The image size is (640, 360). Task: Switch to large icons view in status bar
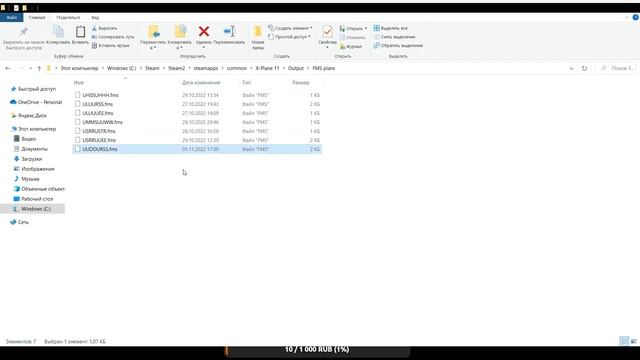pos(633,341)
